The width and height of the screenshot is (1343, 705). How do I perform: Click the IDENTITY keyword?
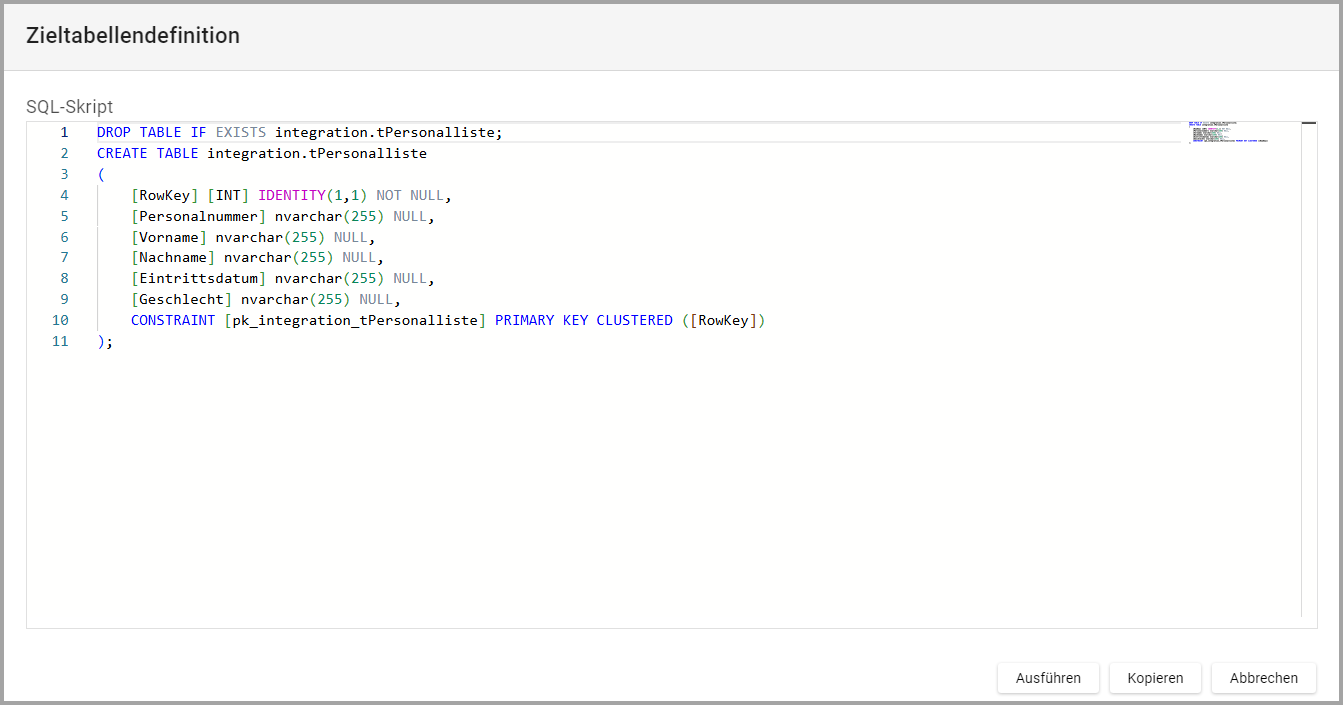tap(291, 195)
